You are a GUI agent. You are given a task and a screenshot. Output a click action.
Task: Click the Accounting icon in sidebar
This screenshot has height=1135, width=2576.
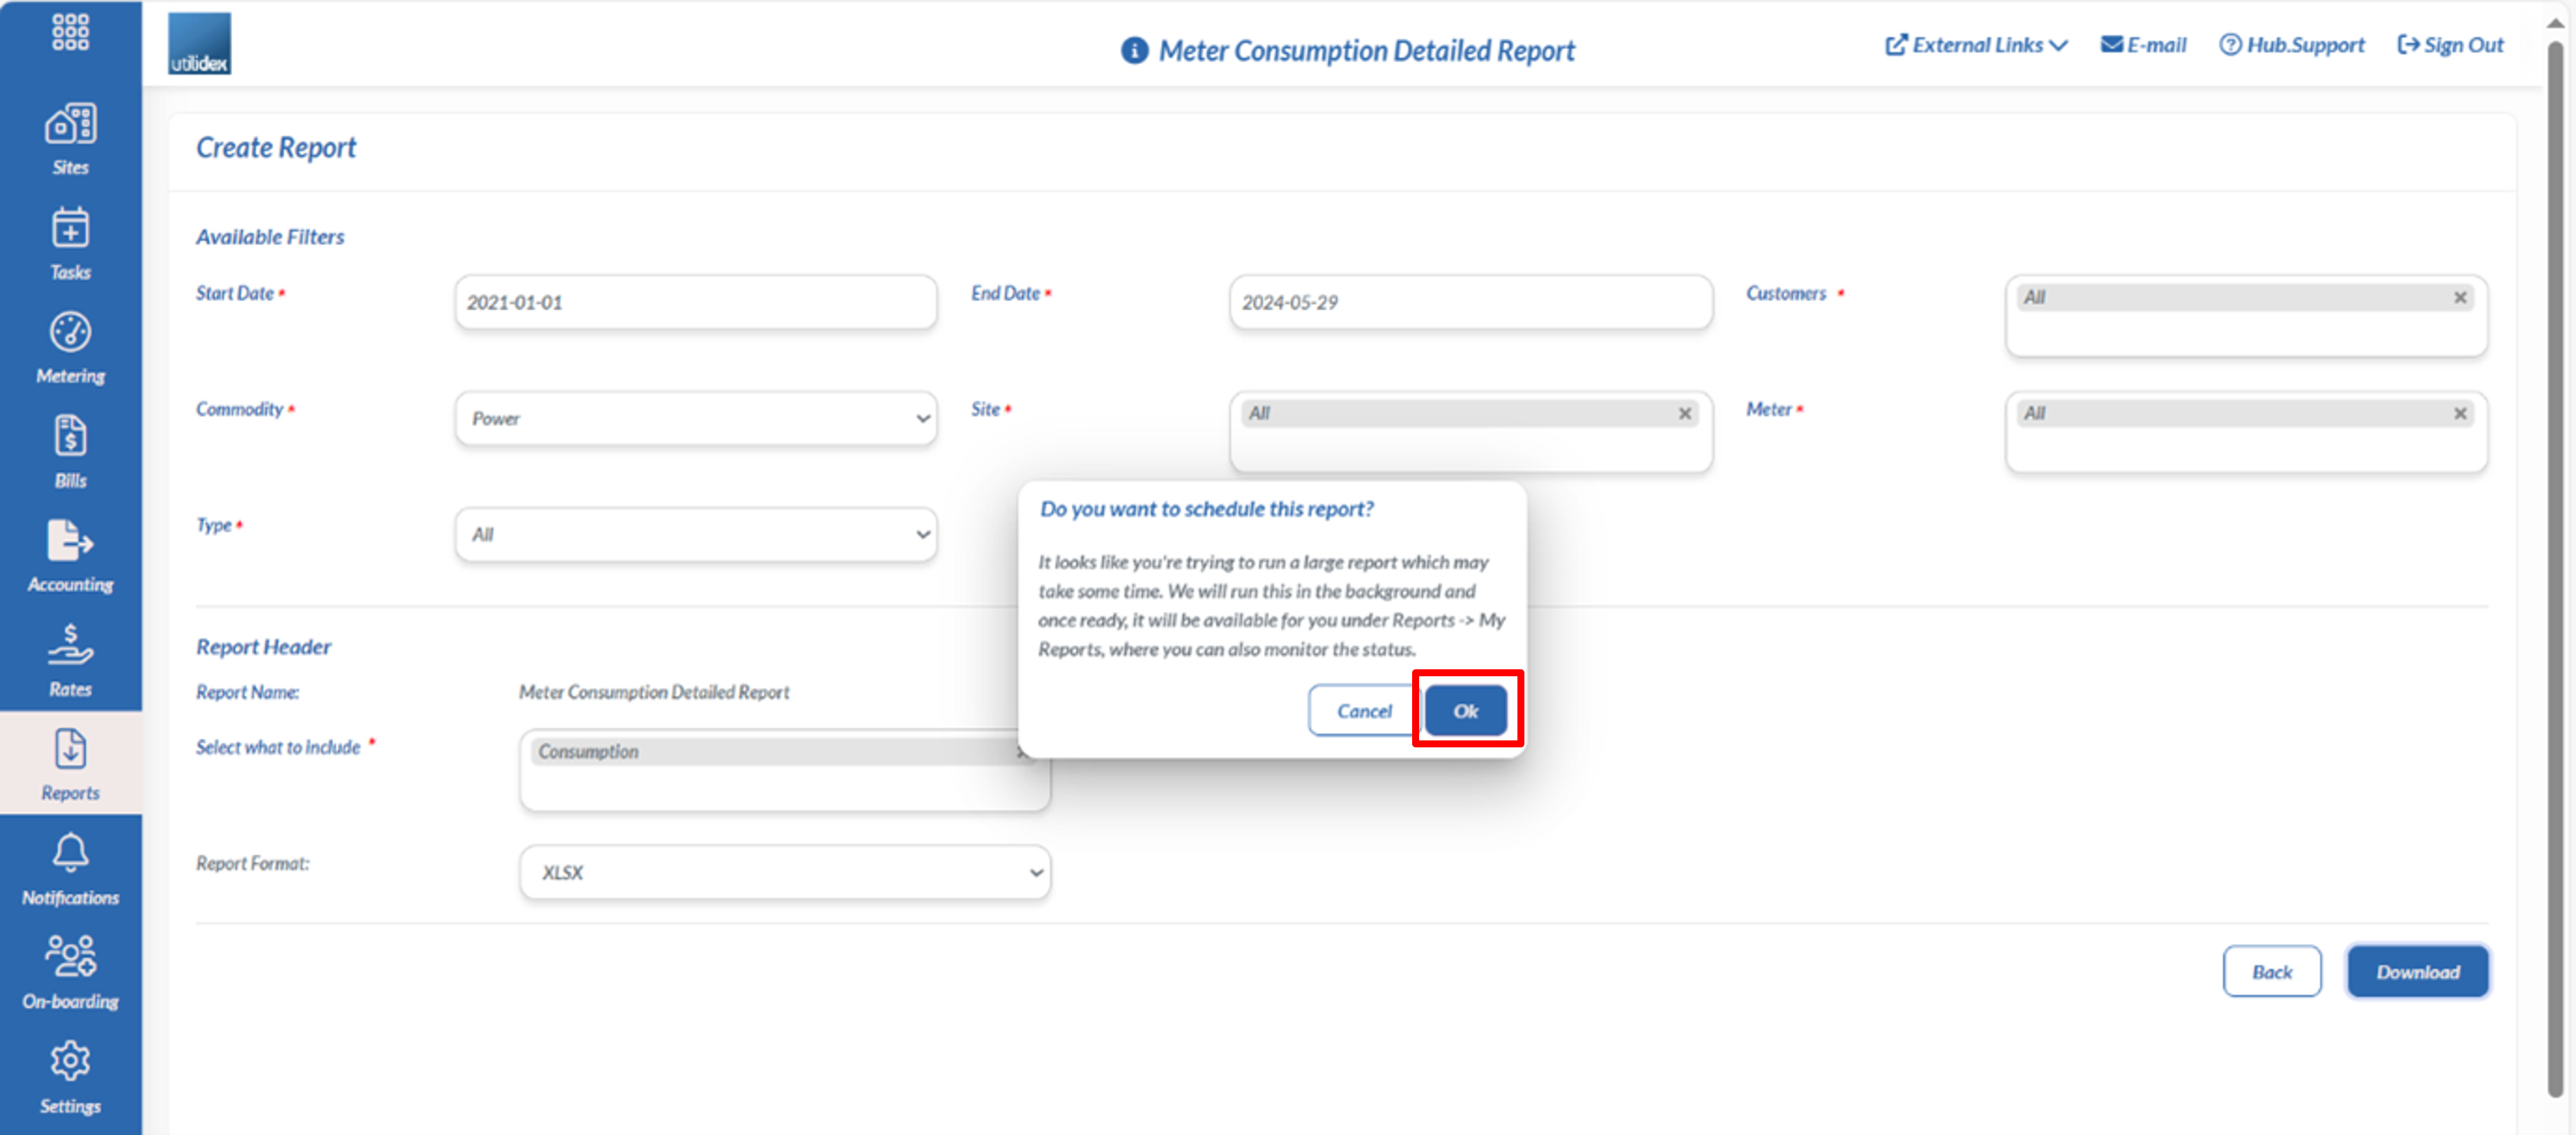[x=70, y=542]
